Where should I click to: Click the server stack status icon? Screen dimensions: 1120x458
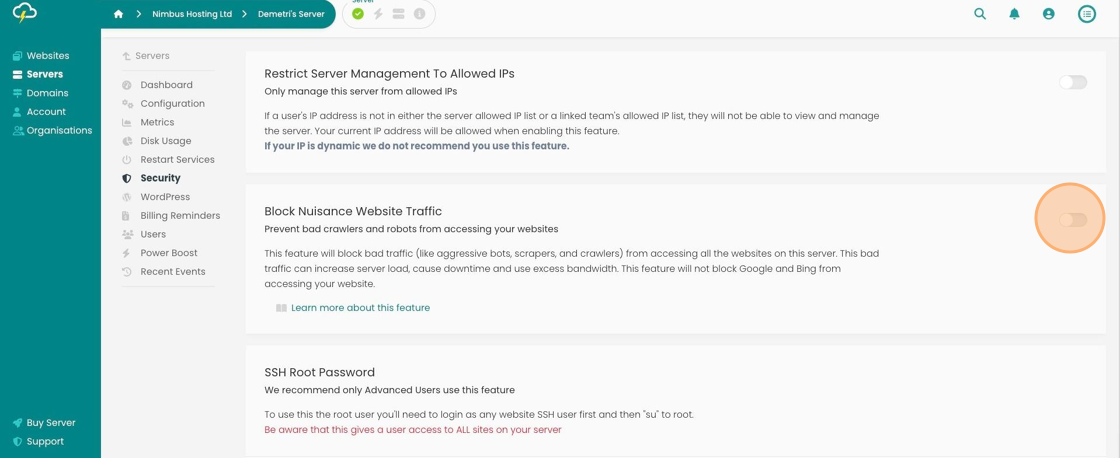click(x=399, y=14)
